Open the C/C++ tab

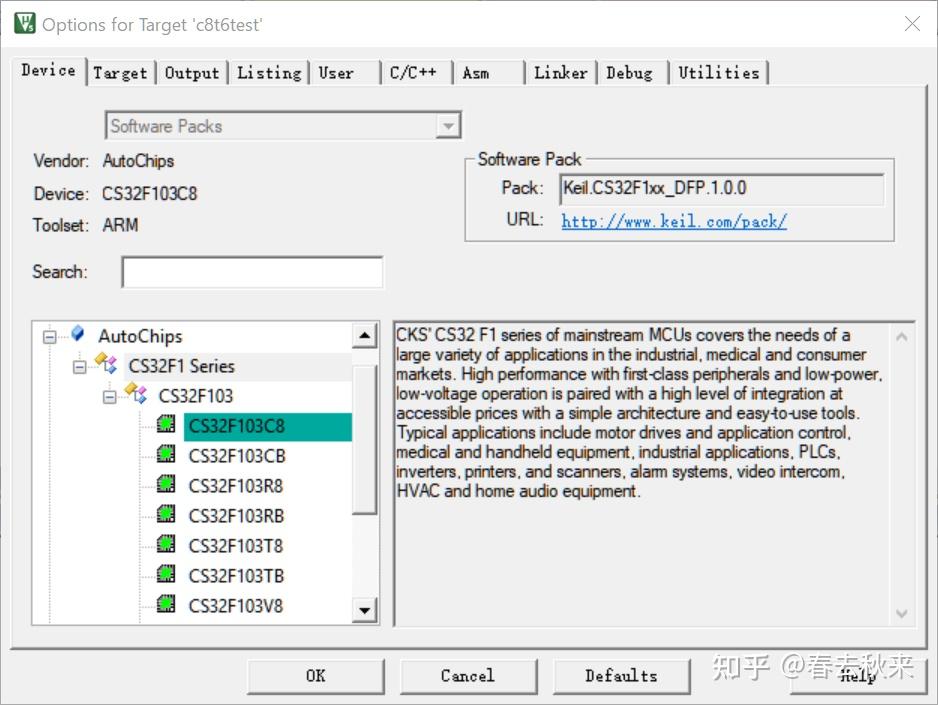click(x=413, y=73)
